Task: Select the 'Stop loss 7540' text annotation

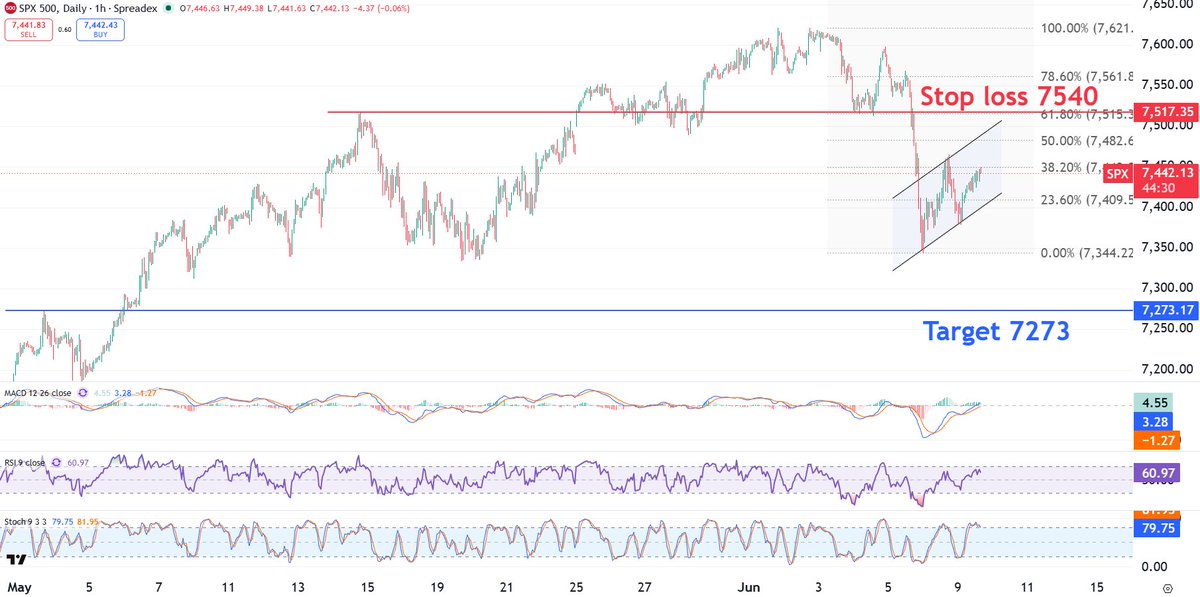Action: (x=1009, y=96)
